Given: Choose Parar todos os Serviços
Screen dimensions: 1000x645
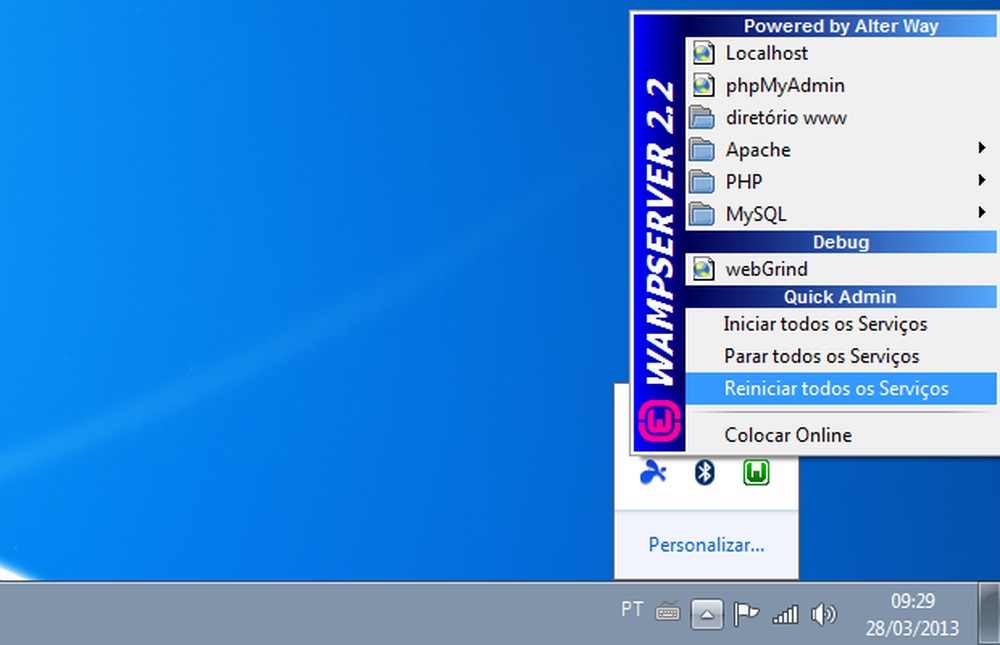Looking at the screenshot, I should click(x=824, y=356).
